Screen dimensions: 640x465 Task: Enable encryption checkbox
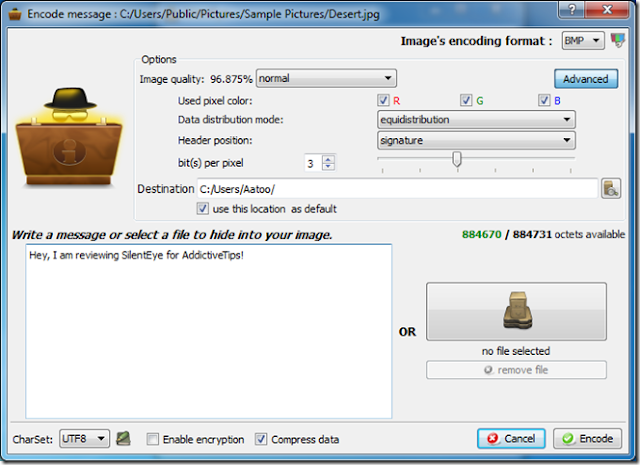tap(153, 439)
